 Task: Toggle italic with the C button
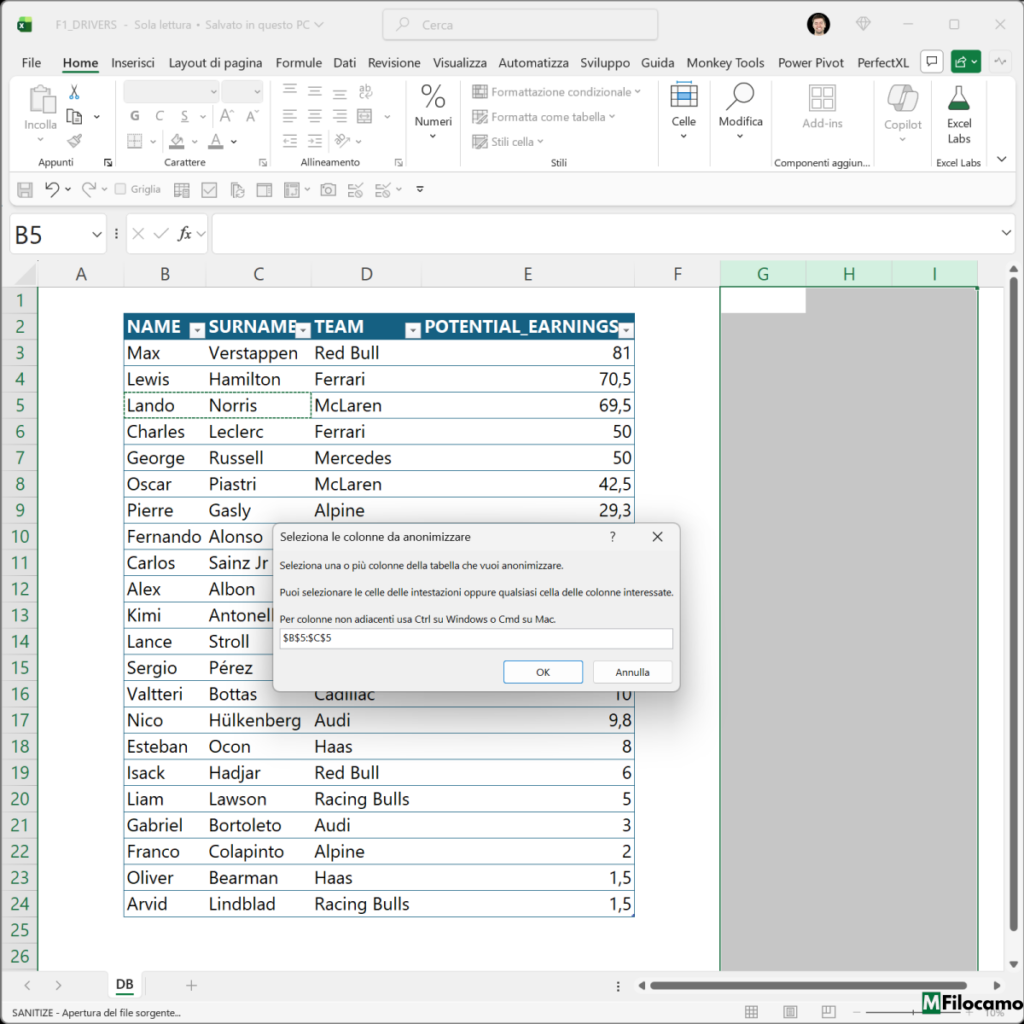[159, 116]
